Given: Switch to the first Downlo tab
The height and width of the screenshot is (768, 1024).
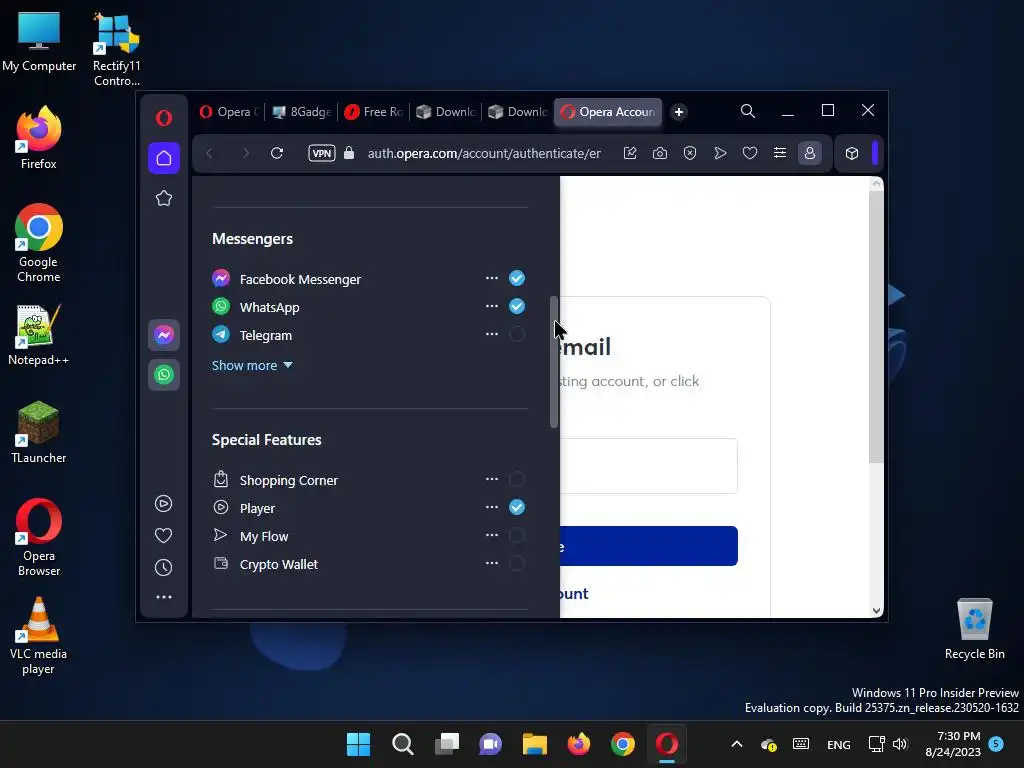Looking at the screenshot, I should 446,112.
